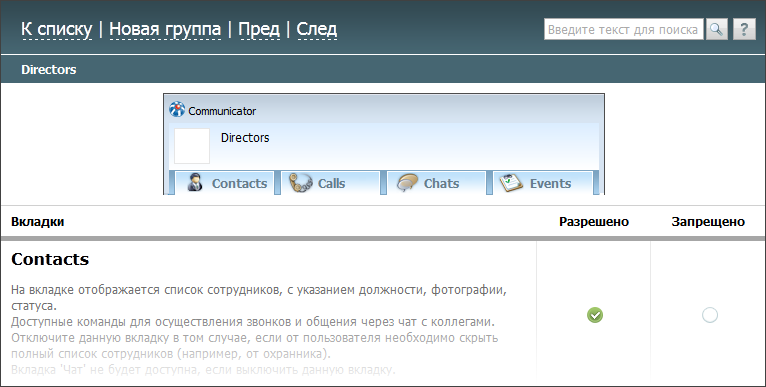The height and width of the screenshot is (387, 766).
Task: Focus the 'Введите текст для поиска' search field
Action: coord(623,29)
